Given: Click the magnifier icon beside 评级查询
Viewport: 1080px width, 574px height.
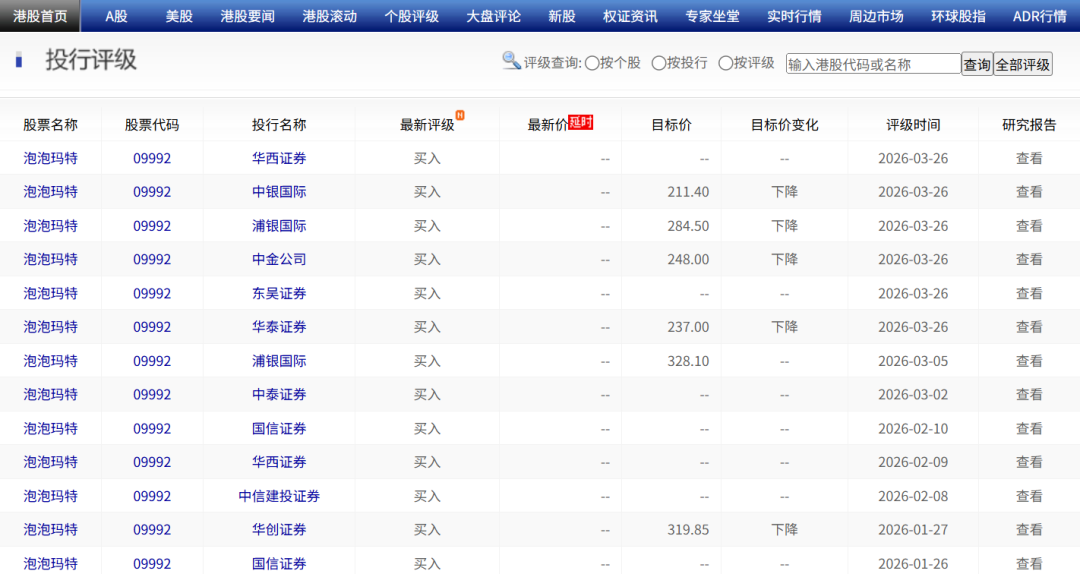Looking at the screenshot, I should (x=511, y=61).
